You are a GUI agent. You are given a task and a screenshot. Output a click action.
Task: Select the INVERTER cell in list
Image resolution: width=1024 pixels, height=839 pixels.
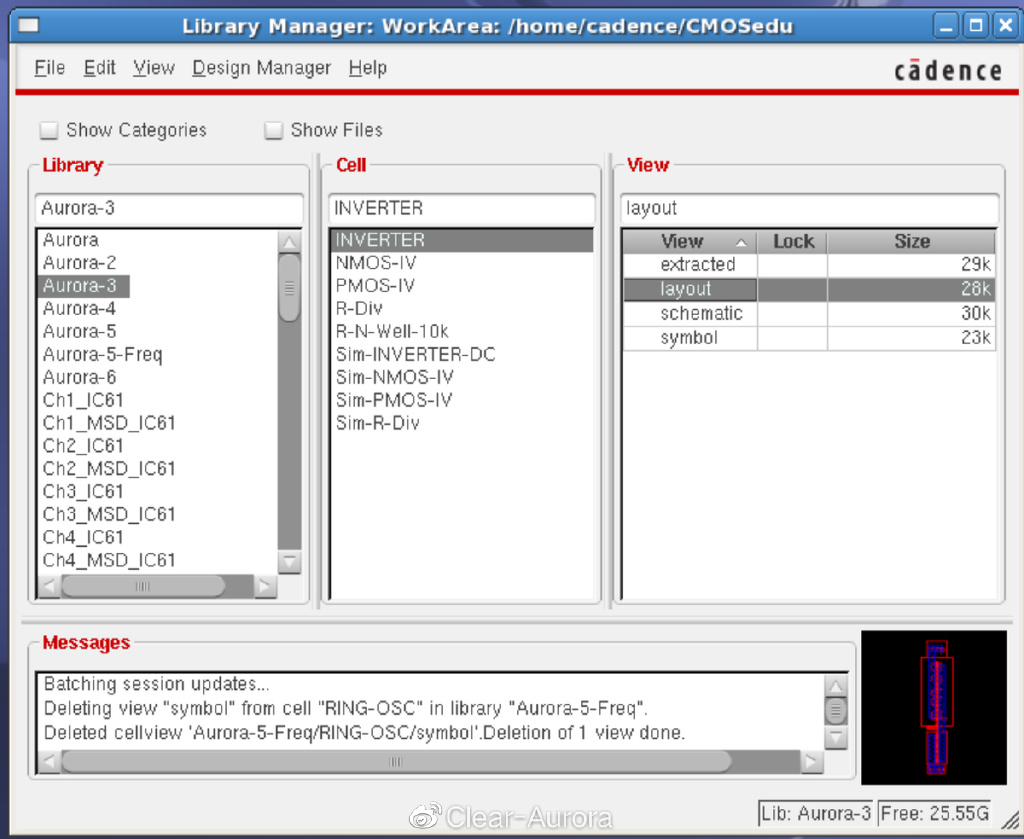click(462, 240)
